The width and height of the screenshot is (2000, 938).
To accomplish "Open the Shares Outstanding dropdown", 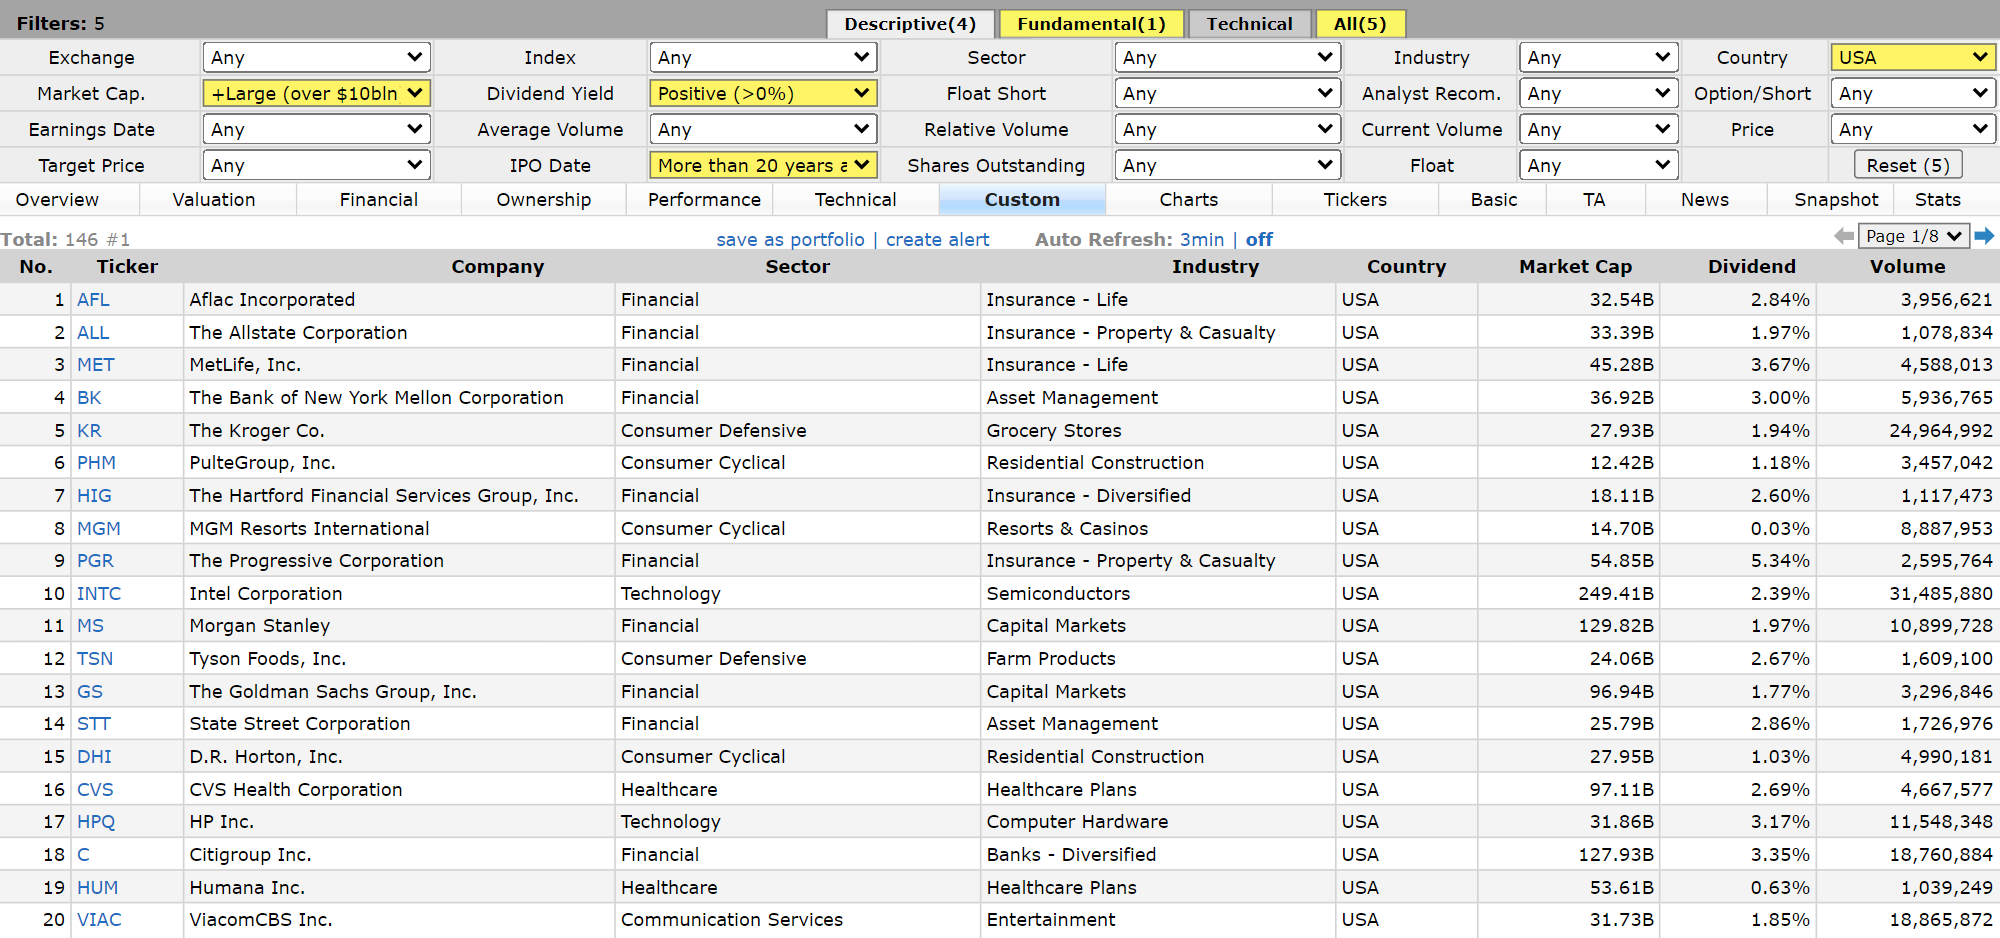I will [1228, 165].
